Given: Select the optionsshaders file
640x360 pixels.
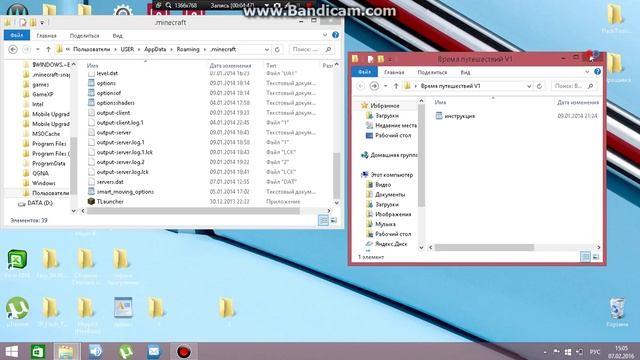Looking at the screenshot, I should (x=116, y=103).
